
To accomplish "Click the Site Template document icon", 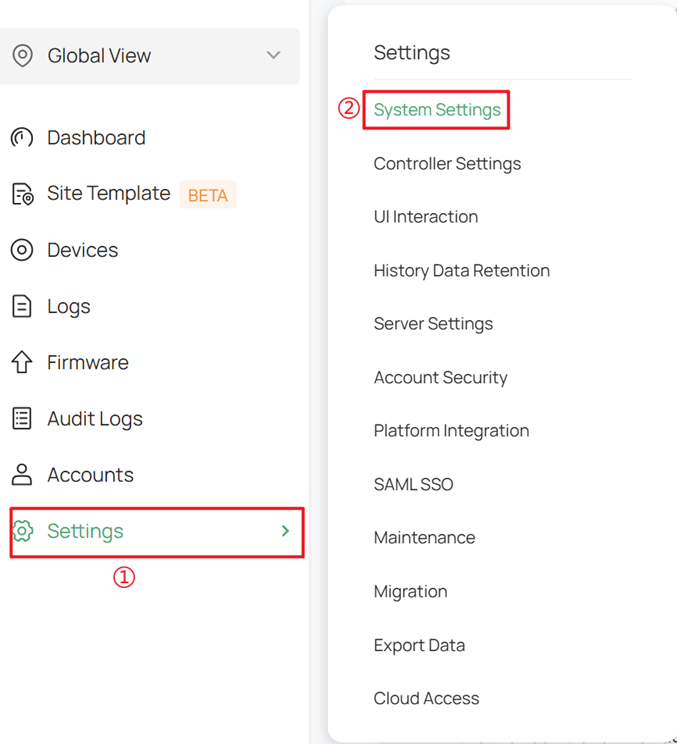I will click(22, 194).
